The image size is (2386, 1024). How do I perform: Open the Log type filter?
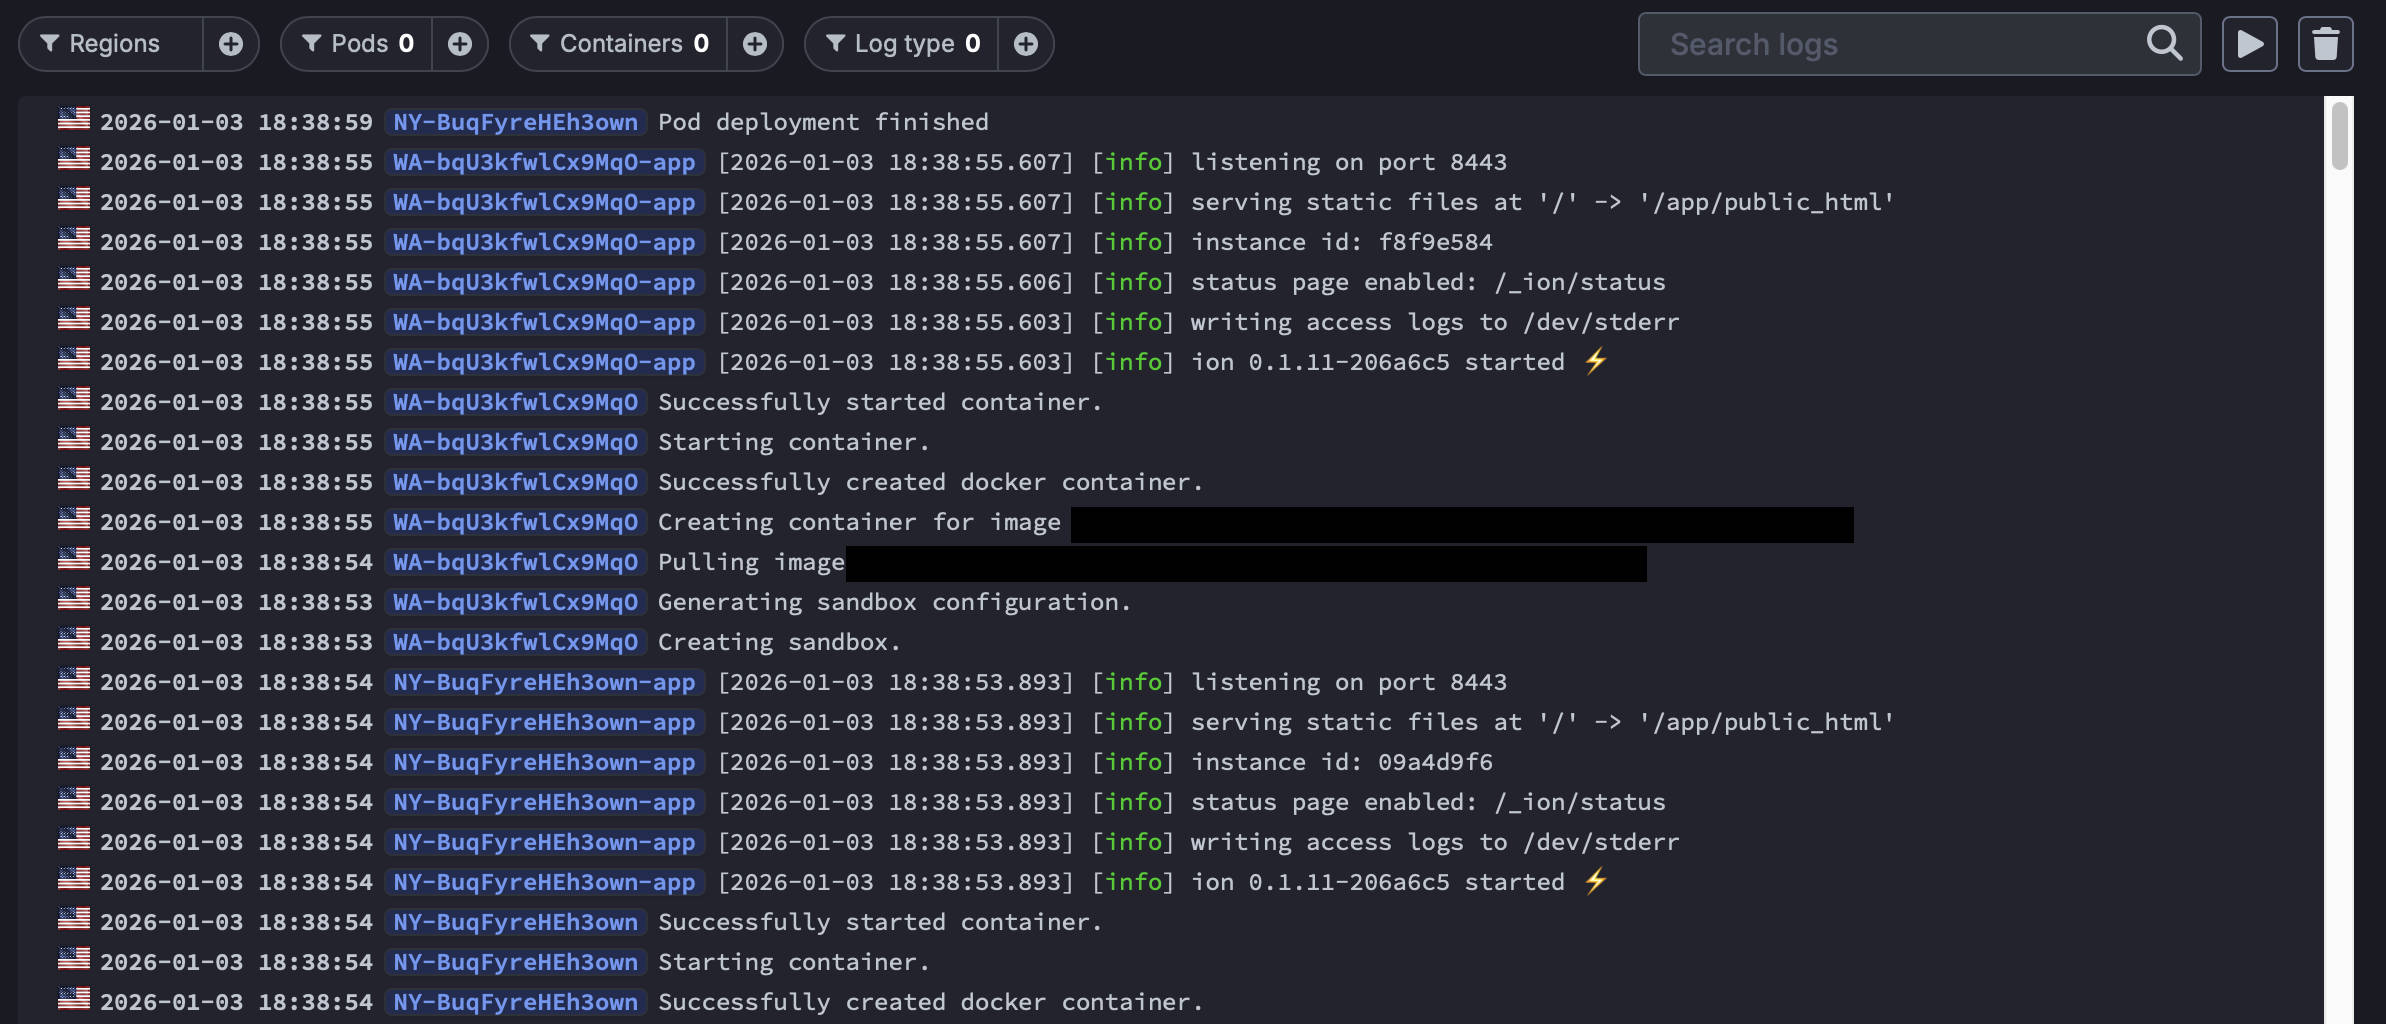902,44
